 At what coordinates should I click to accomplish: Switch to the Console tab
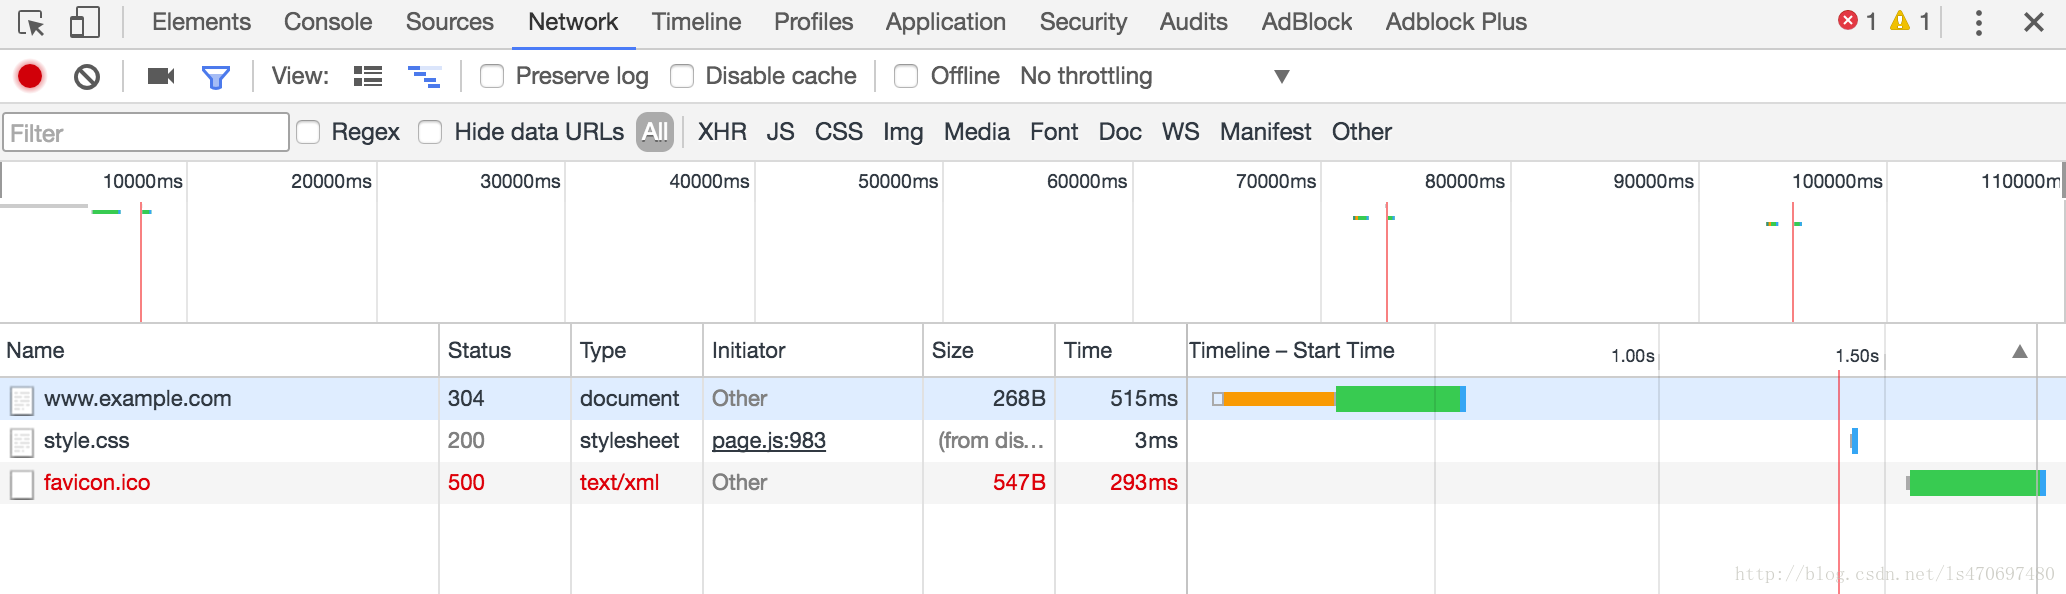point(328,22)
